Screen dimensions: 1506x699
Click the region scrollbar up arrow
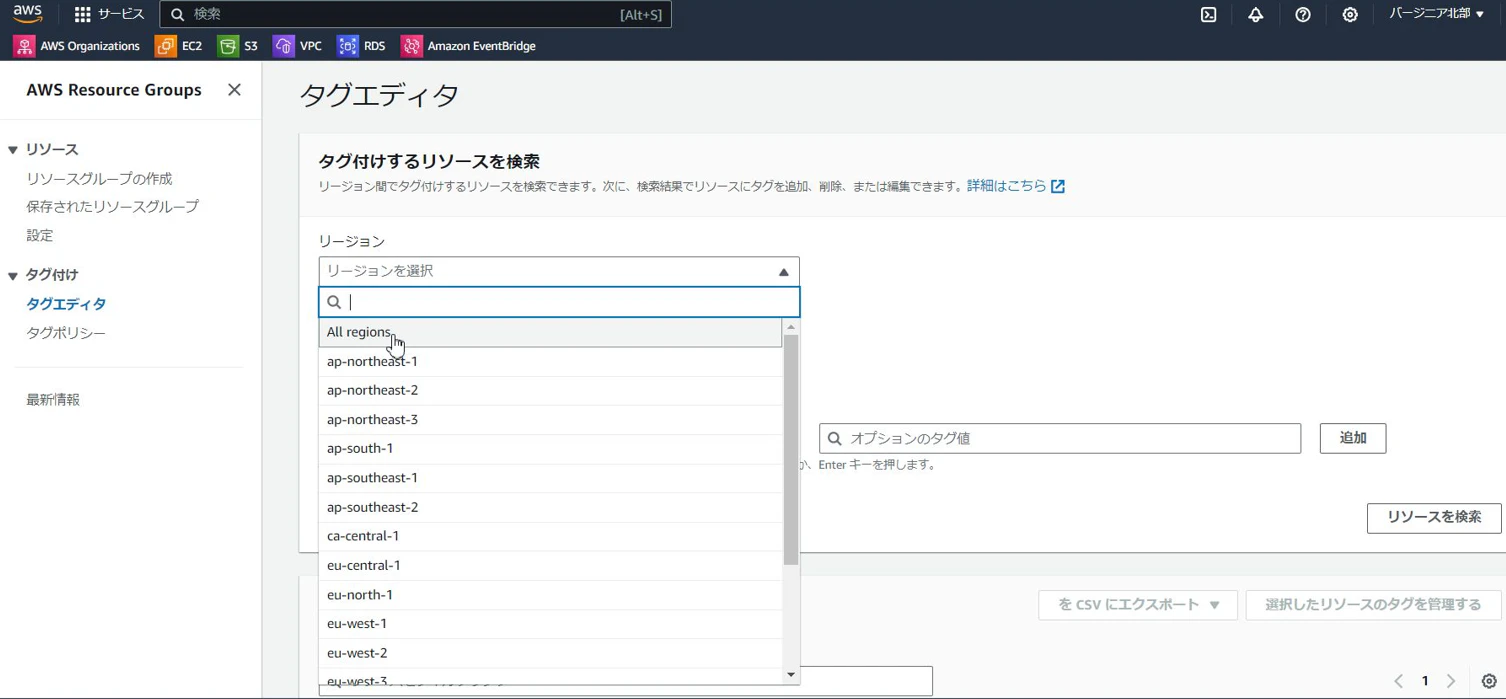tap(791, 327)
